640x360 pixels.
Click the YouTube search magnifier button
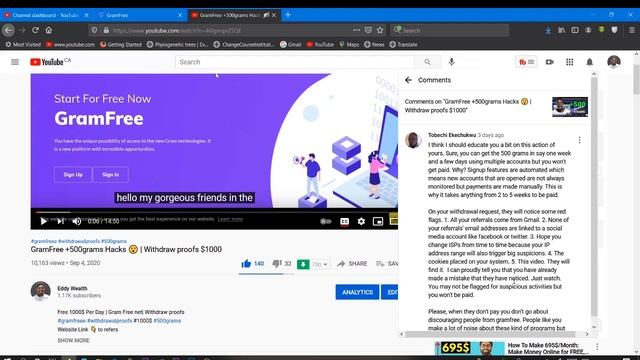coord(427,62)
